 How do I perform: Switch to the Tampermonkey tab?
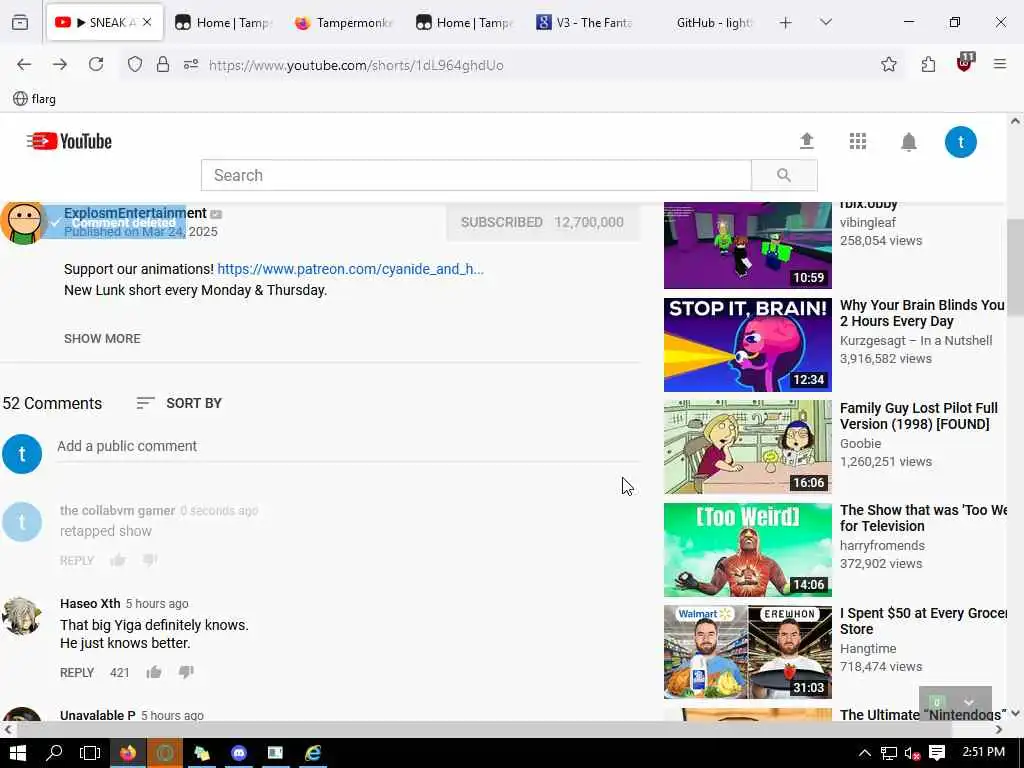[x=344, y=23]
